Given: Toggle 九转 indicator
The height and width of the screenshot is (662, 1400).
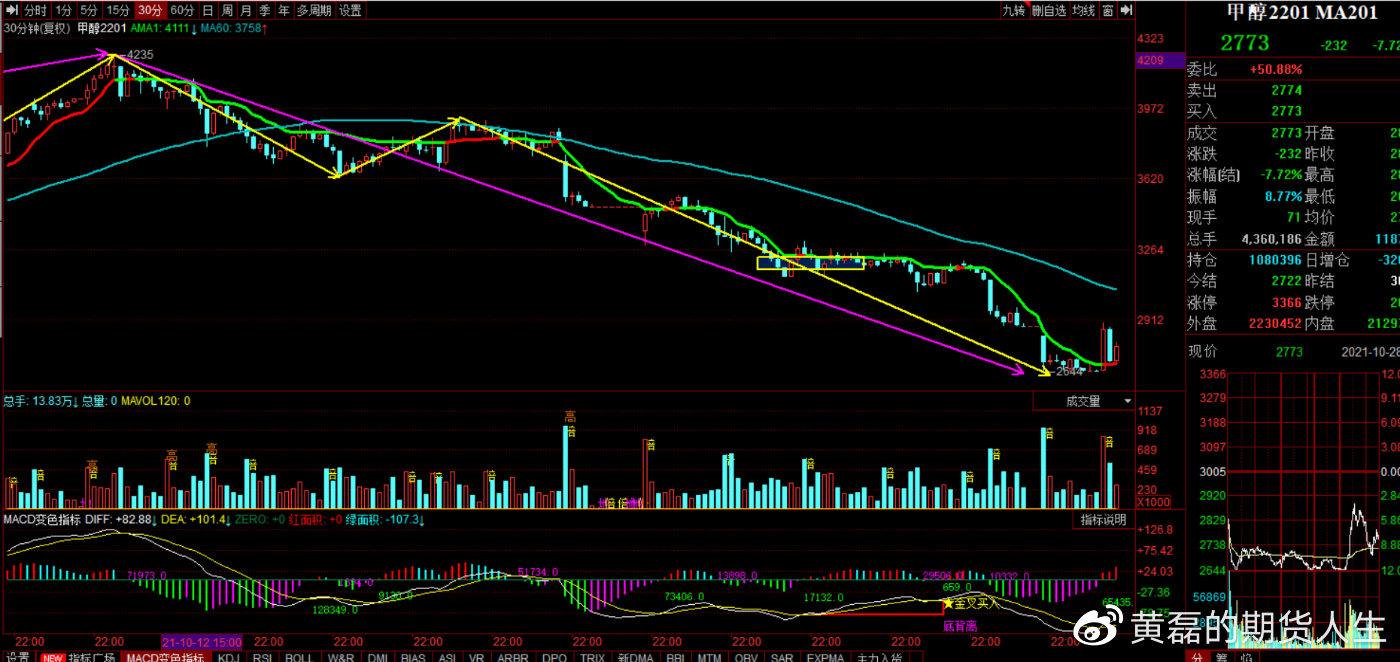Looking at the screenshot, I should (1014, 10).
